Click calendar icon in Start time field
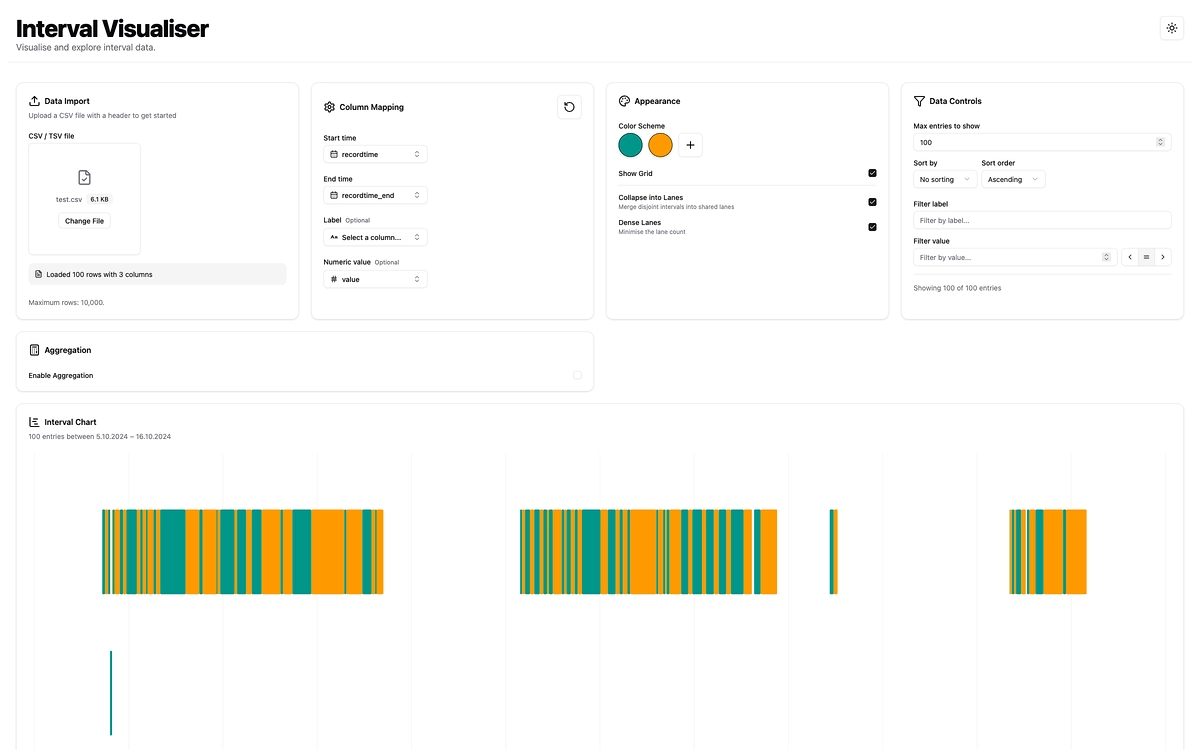Viewport: 1200px width, 750px height. pyautogui.click(x=334, y=154)
